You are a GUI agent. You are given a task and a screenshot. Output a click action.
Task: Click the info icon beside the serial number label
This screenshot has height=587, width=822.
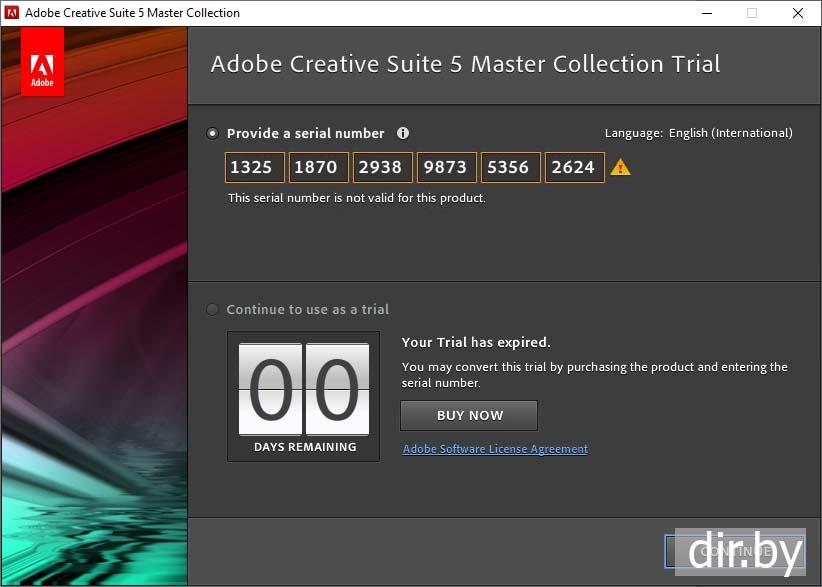(x=403, y=133)
